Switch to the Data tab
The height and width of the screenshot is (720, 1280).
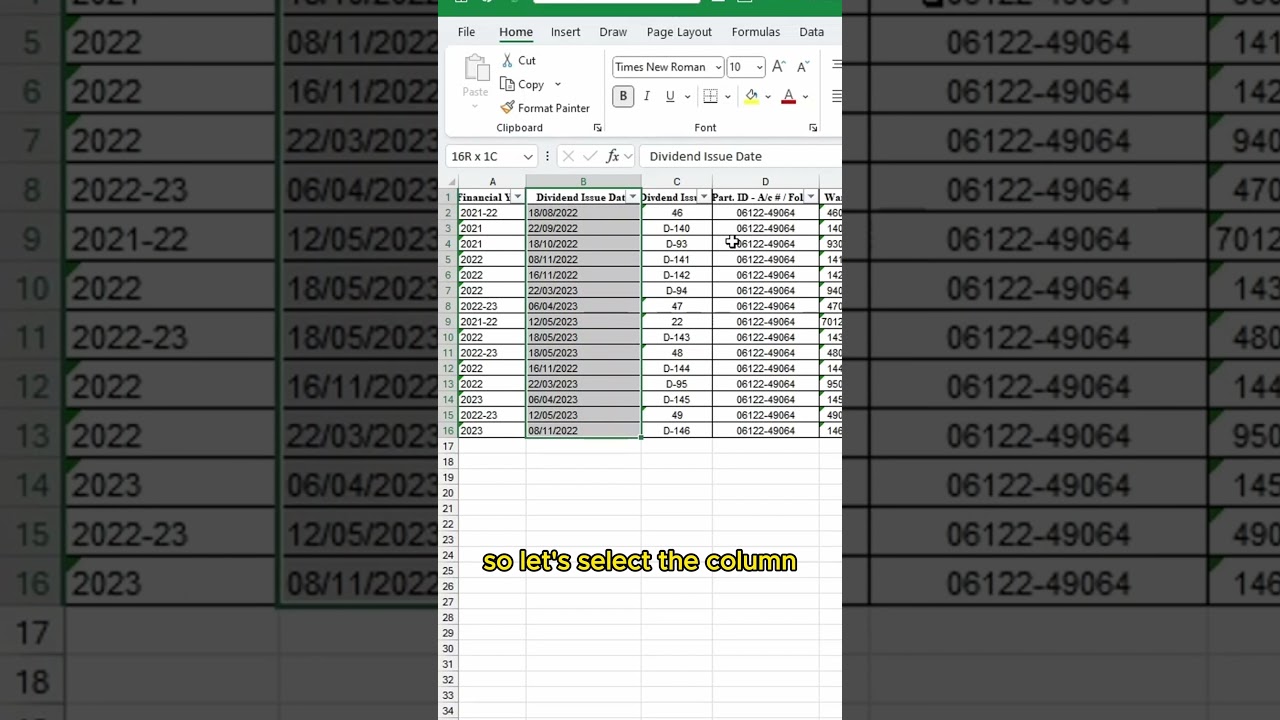click(x=811, y=32)
